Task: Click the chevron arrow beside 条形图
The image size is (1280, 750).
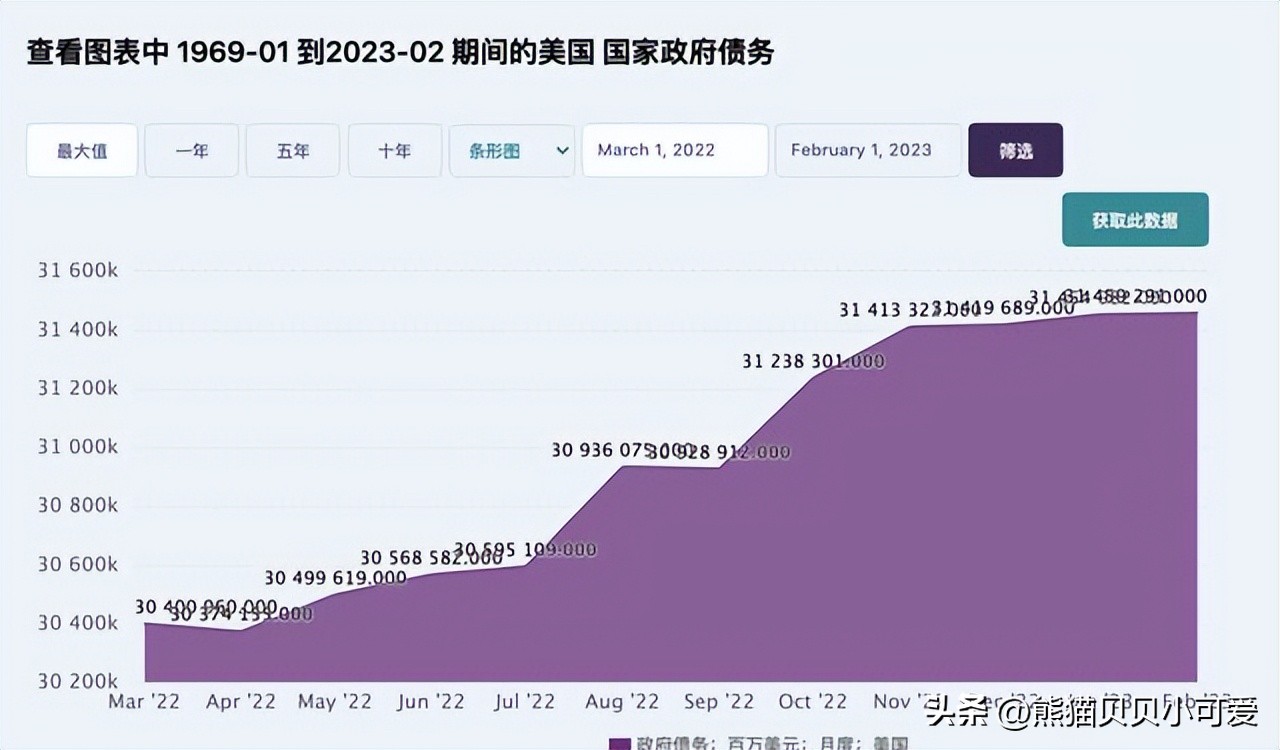Action: pyautogui.click(x=561, y=150)
